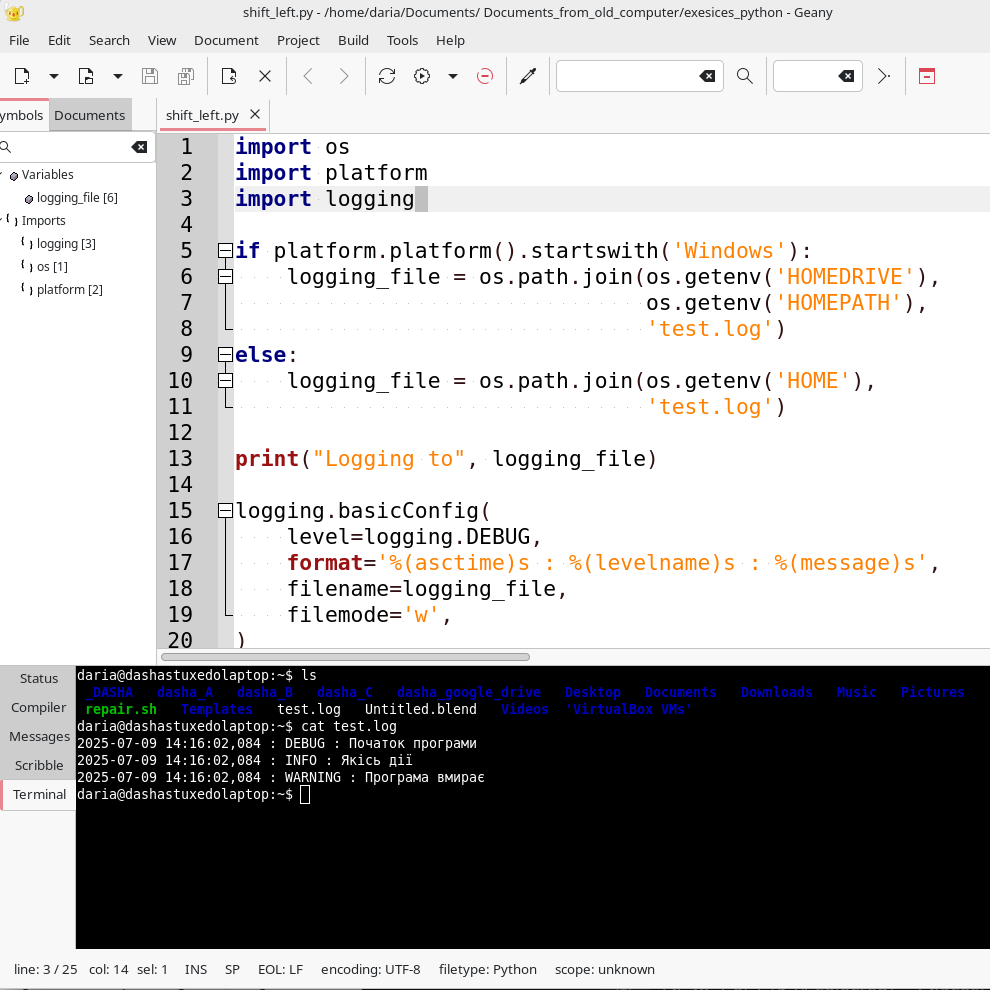Open the Help menu
990x990 pixels.
tap(450, 40)
